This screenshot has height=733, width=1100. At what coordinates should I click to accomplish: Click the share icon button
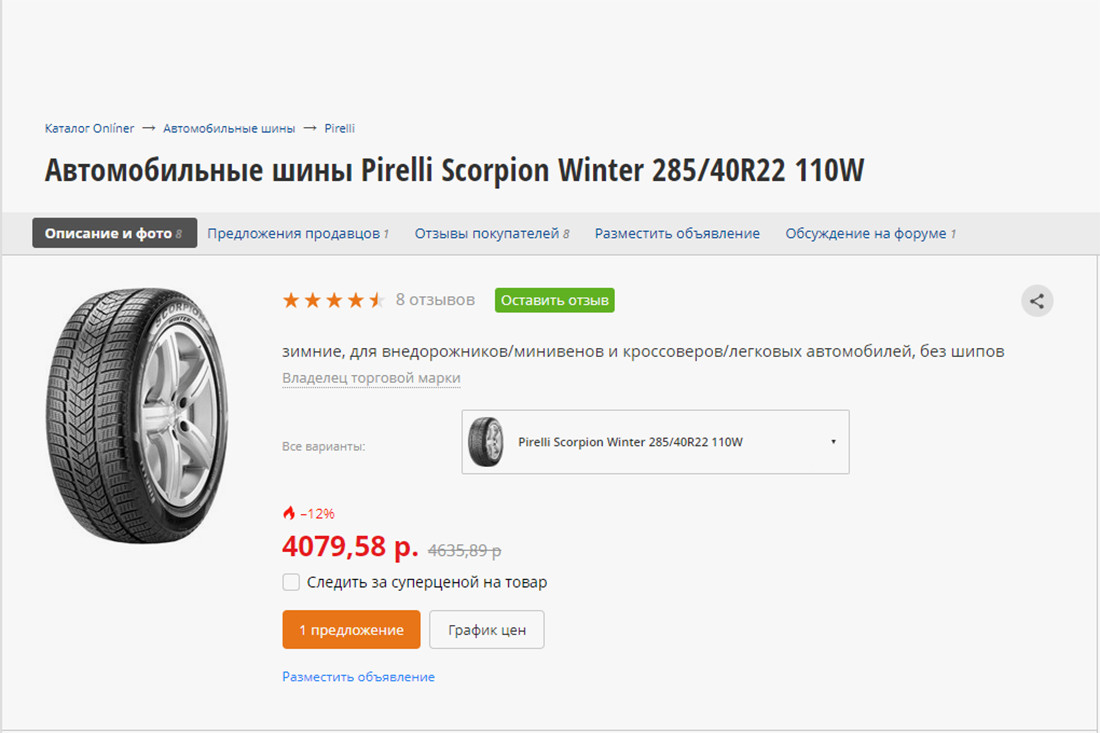(1037, 301)
